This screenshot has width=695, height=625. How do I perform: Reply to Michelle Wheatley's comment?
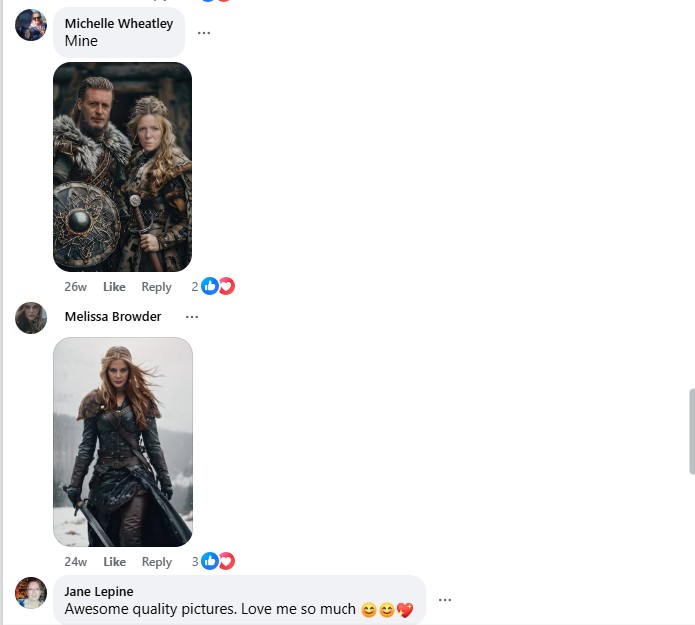[x=156, y=287]
